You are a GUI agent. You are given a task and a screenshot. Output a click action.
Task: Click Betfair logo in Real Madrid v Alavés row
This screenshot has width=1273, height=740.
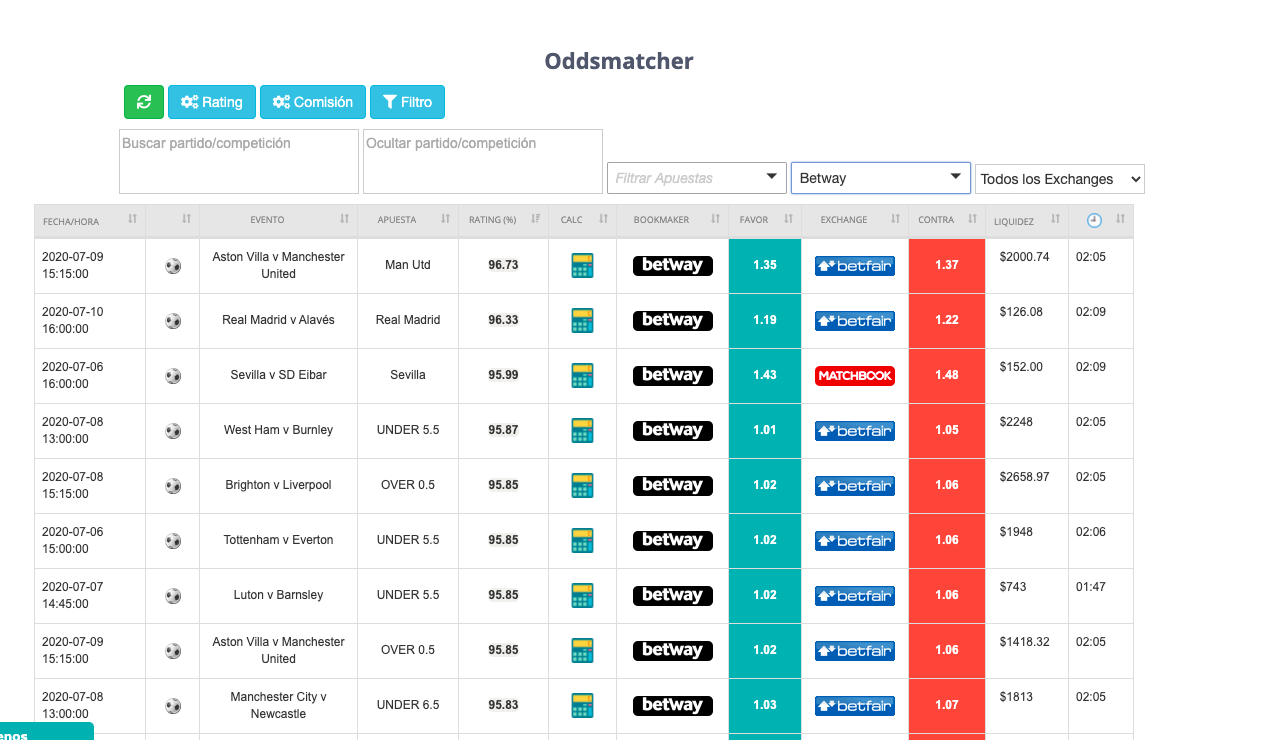[855, 321]
